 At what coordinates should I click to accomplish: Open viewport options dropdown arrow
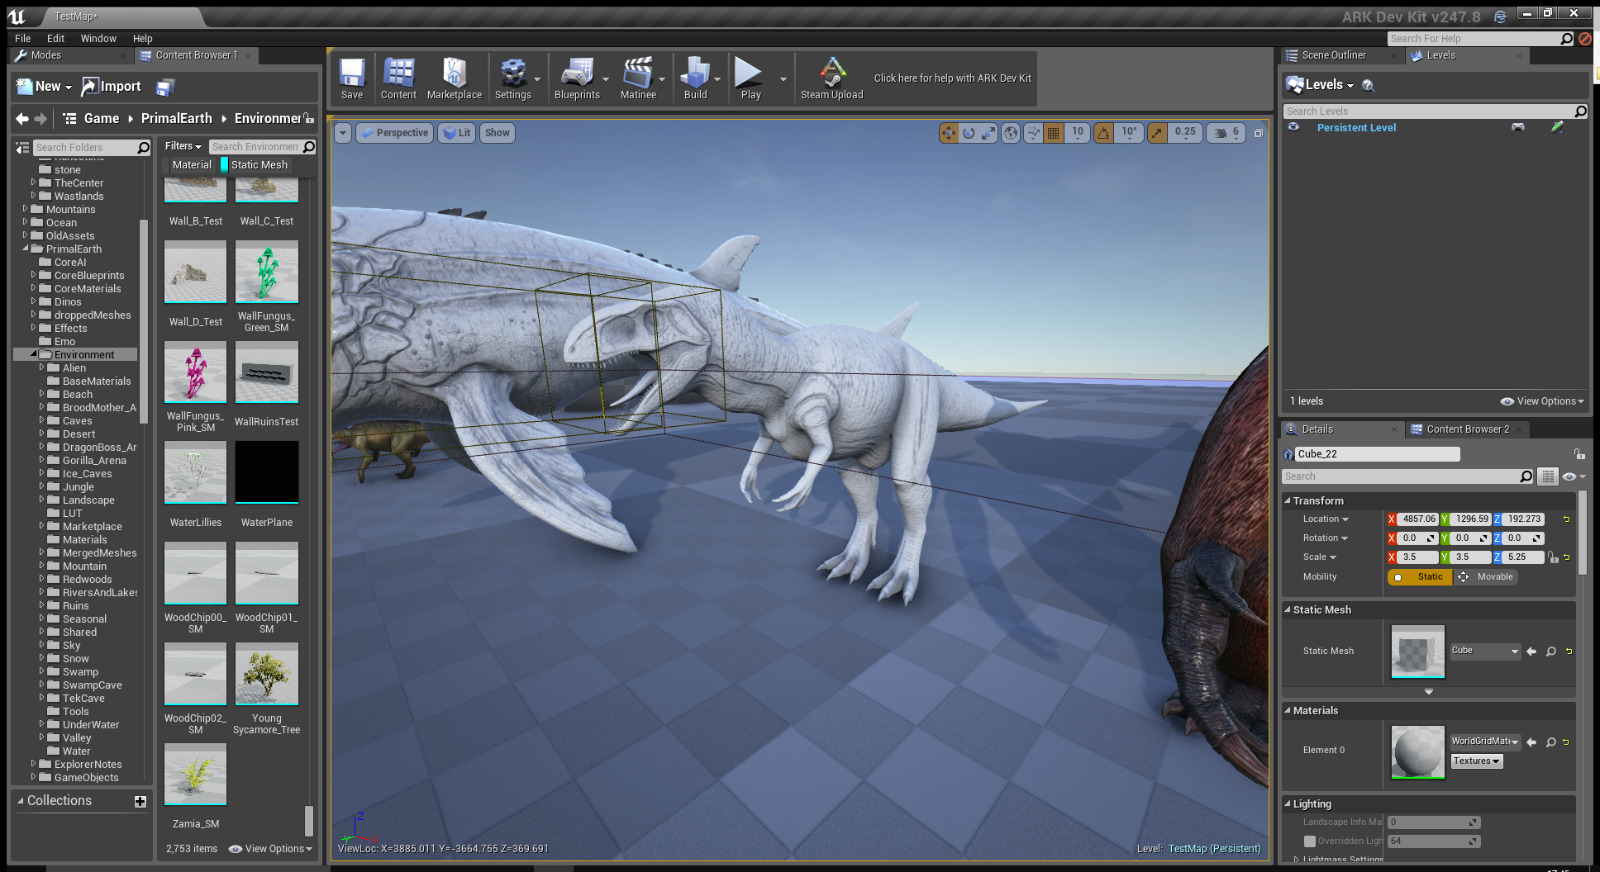click(x=342, y=133)
